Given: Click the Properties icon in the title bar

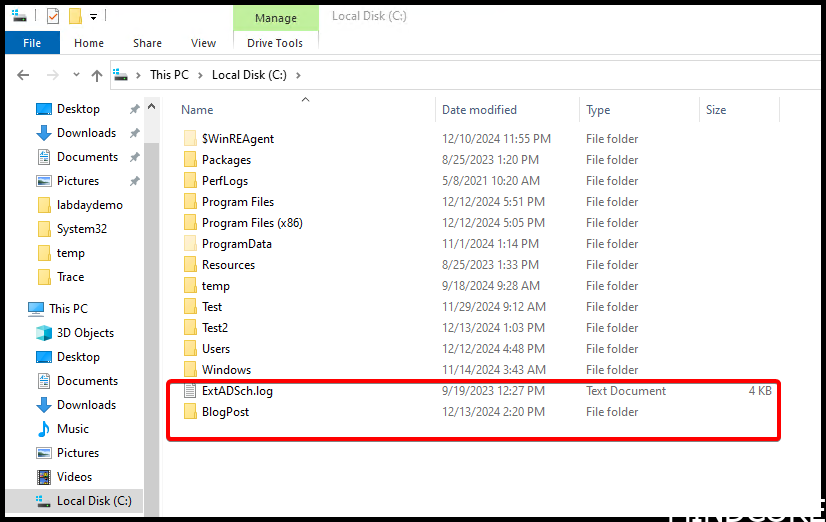Looking at the screenshot, I should point(53,16).
